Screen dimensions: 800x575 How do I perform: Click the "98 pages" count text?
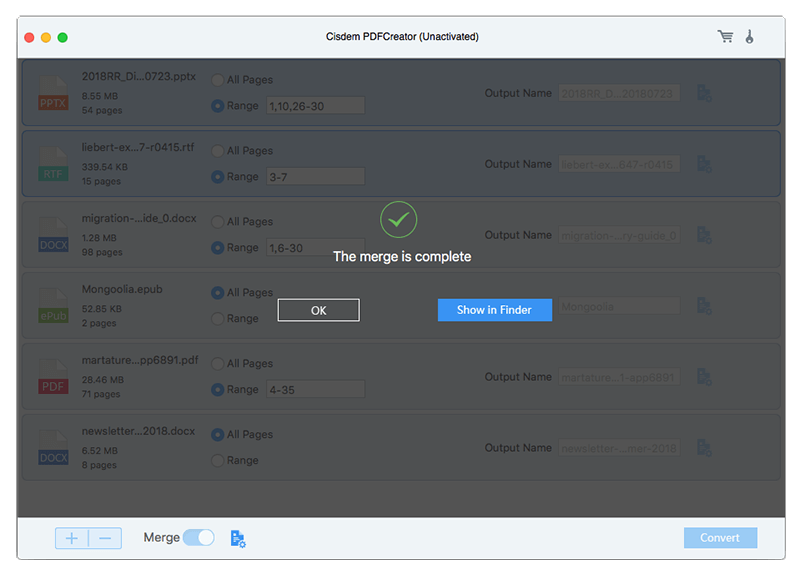tap(102, 252)
